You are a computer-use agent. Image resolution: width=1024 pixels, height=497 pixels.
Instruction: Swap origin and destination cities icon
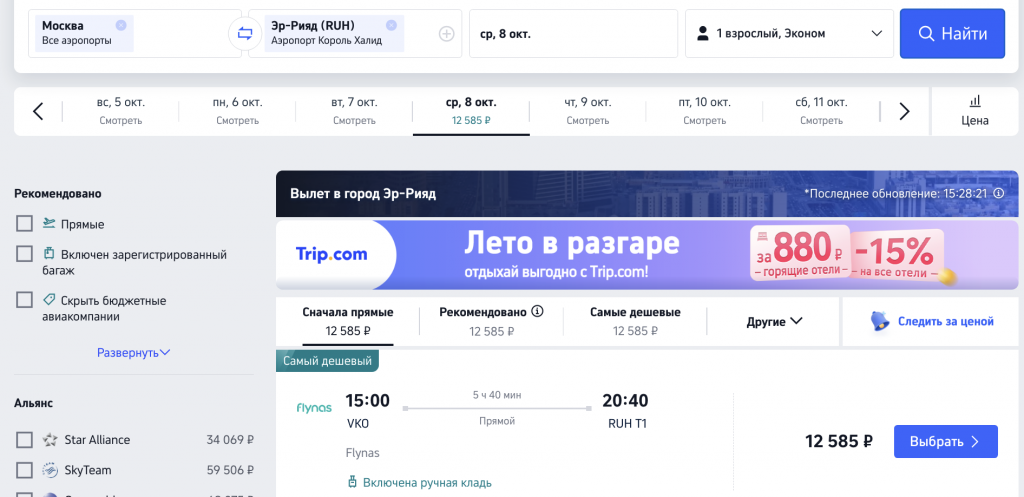[245, 34]
